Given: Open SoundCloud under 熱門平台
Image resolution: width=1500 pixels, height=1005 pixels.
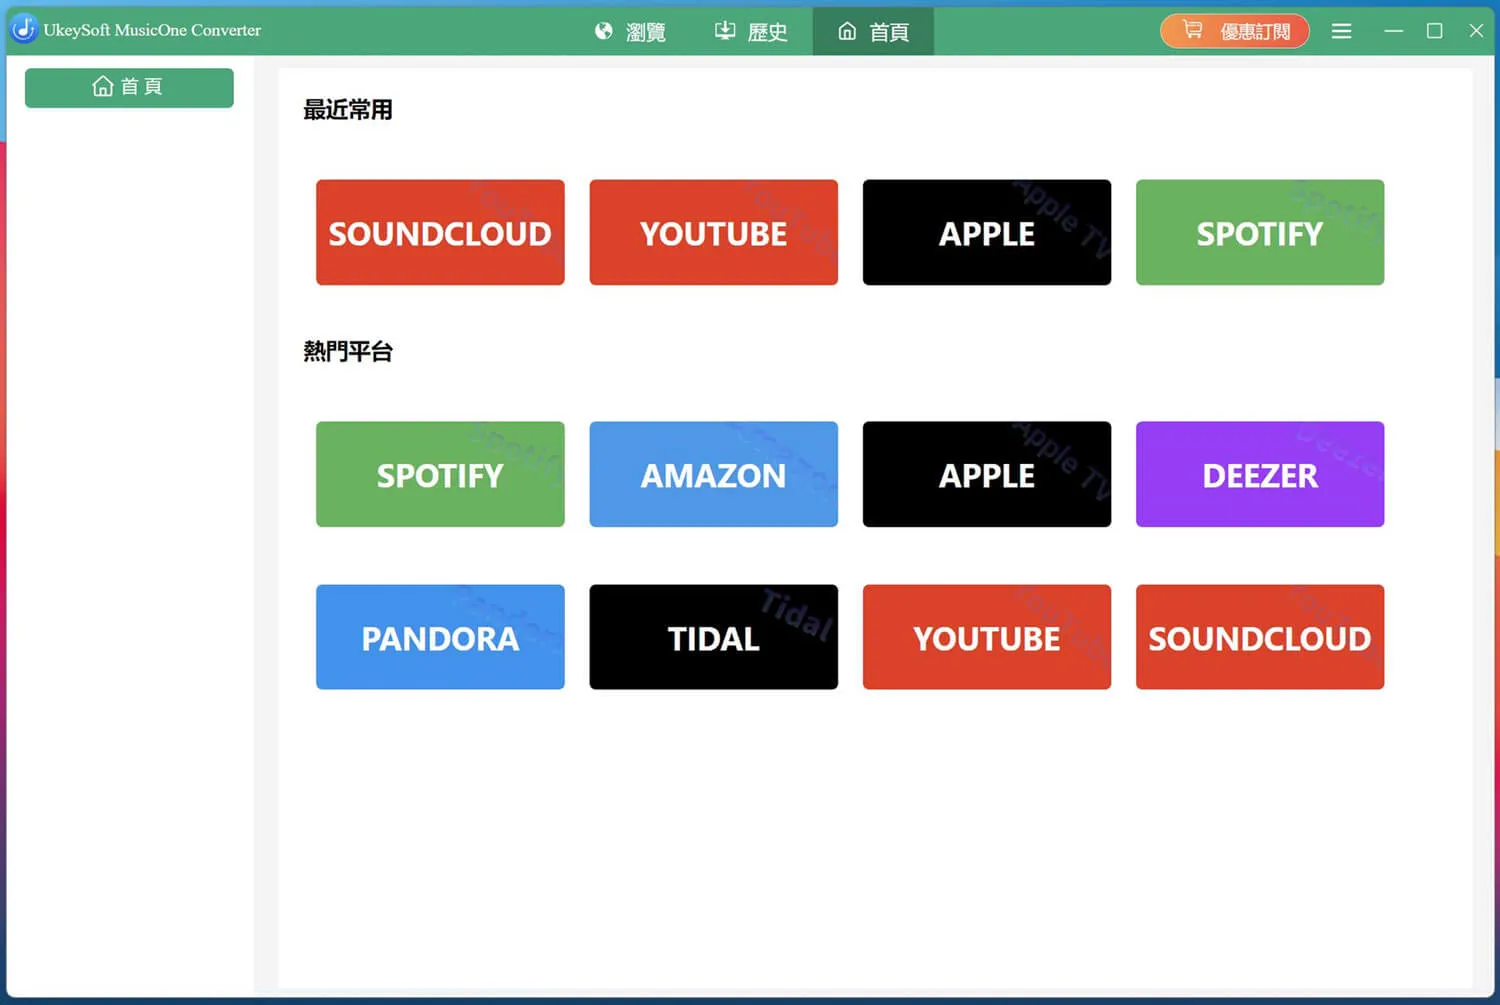Looking at the screenshot, I should coord(1260,637).
